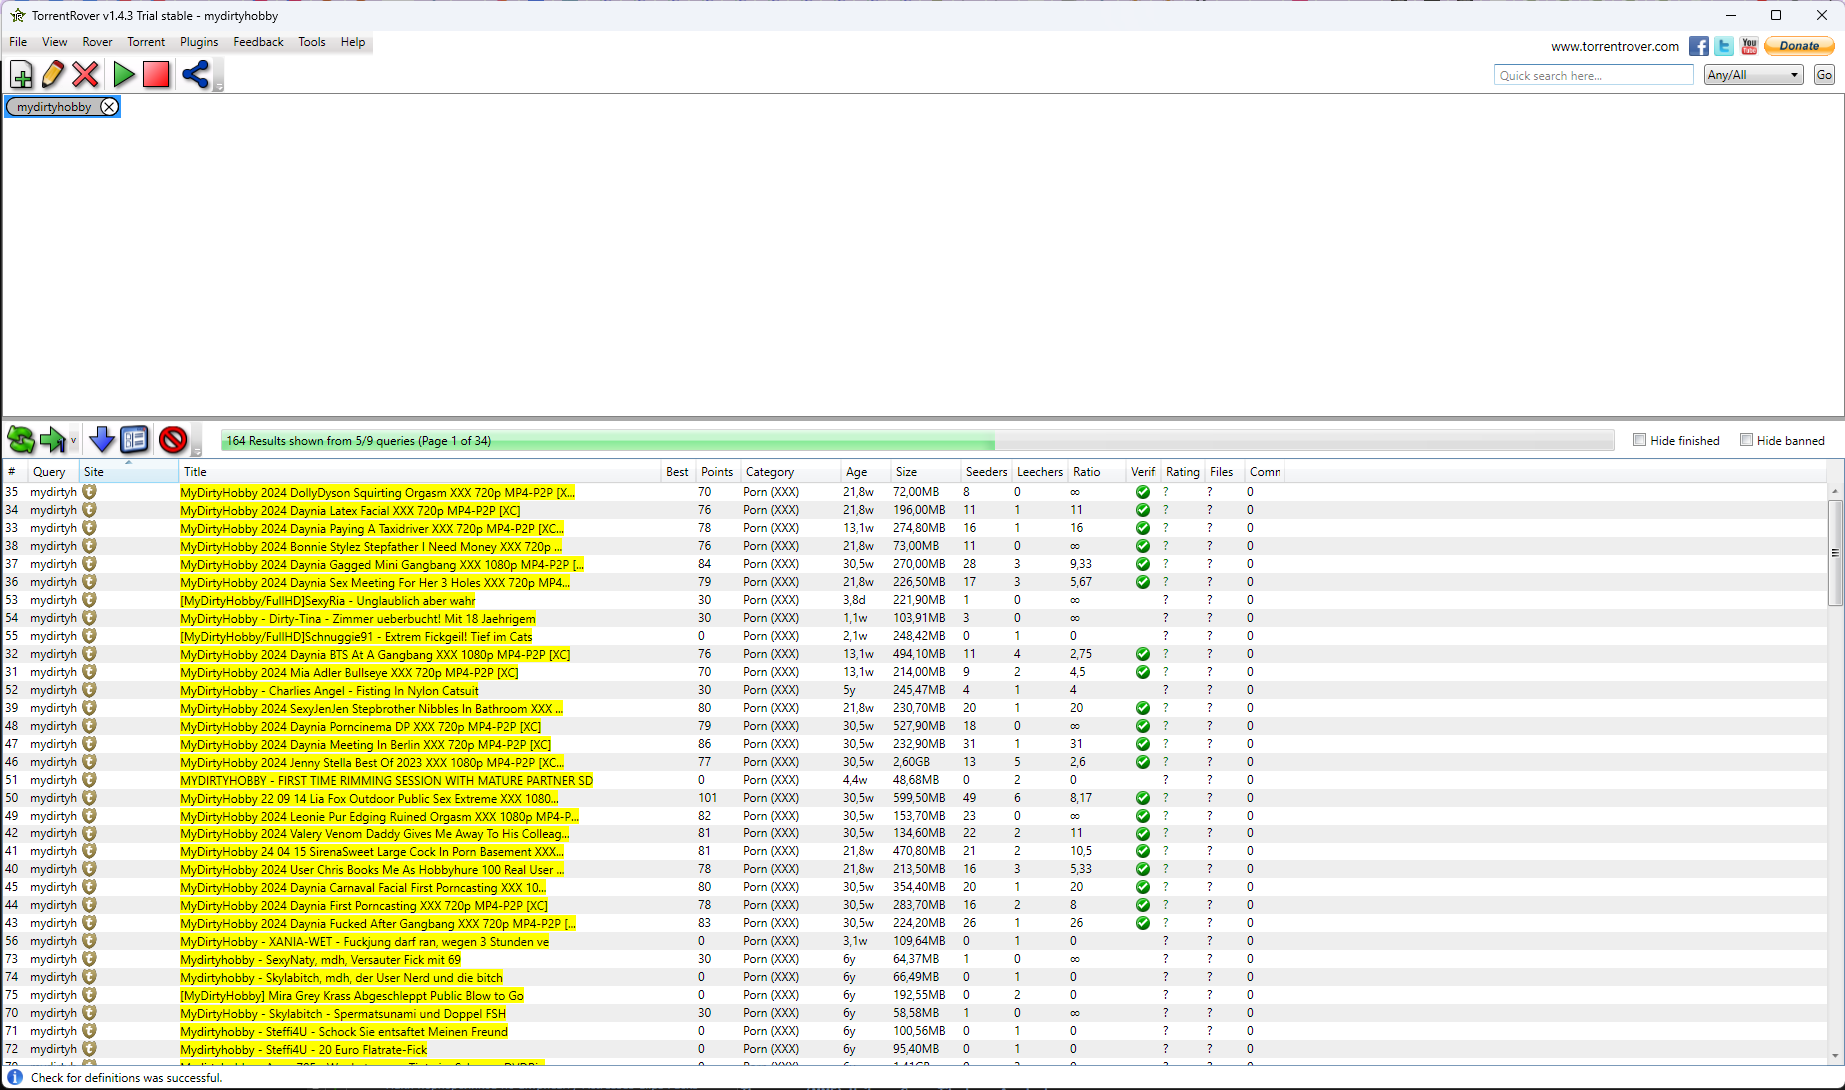Viewport: 1845px width, 1090px height.
Task: Click the Quick search input field
Action: pyautogui.click(x=1593, y=75)
